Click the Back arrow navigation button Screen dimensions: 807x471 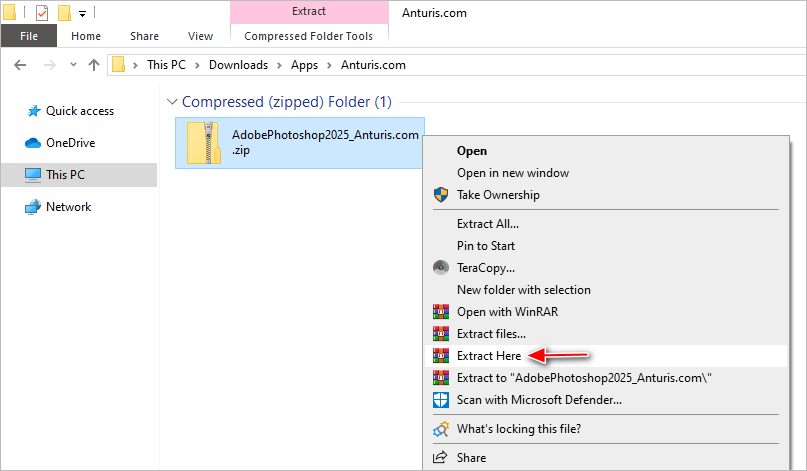pyautogui.click(x=22, y=65)
